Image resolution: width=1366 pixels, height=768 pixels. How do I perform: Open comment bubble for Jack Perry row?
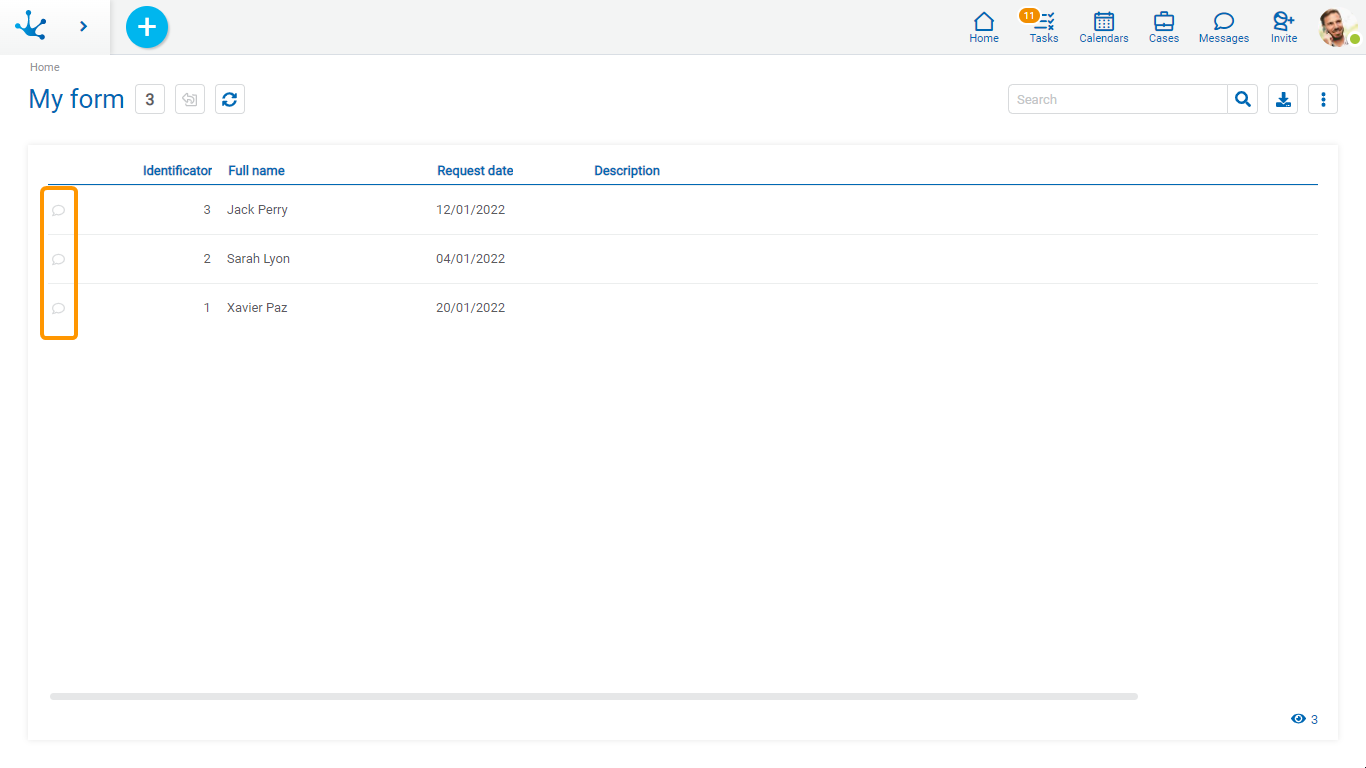pyautogui.click(x=58, y=210)
